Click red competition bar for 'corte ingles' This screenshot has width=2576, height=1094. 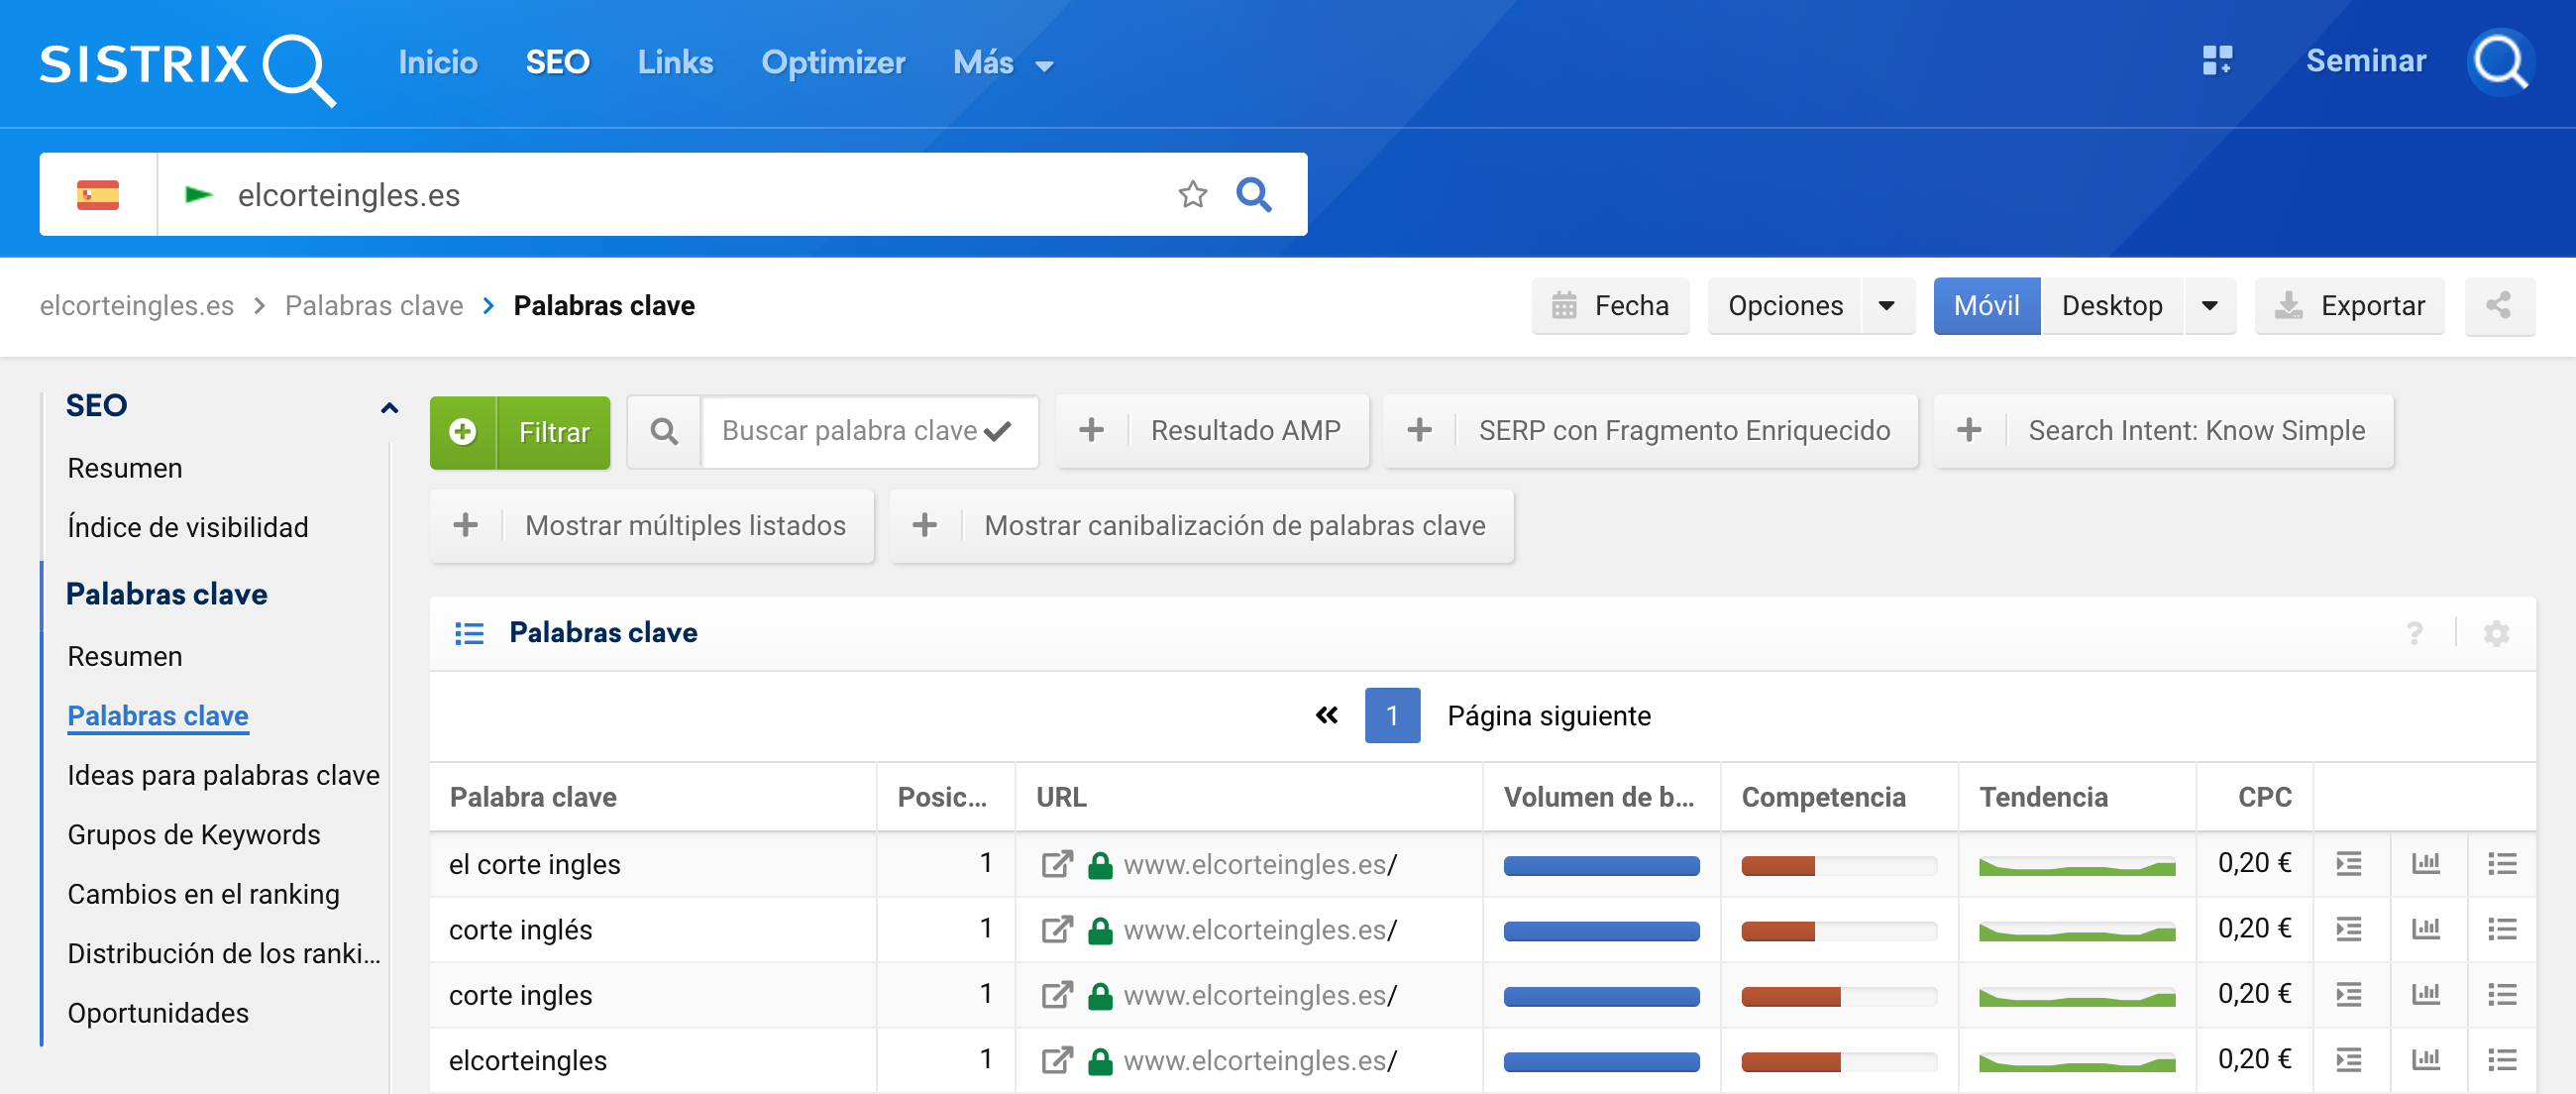click(1790, 996)
